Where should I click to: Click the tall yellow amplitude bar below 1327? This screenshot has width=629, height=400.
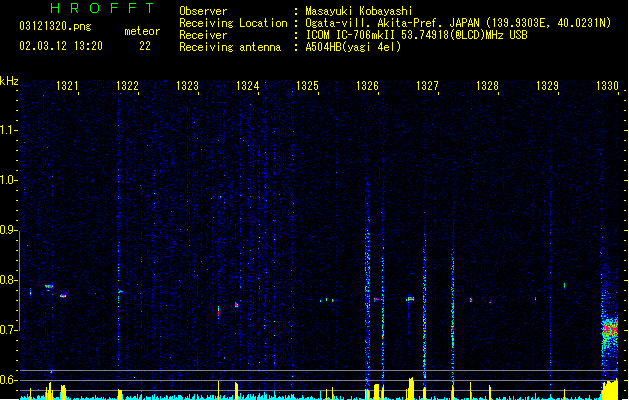pos(411,388)
